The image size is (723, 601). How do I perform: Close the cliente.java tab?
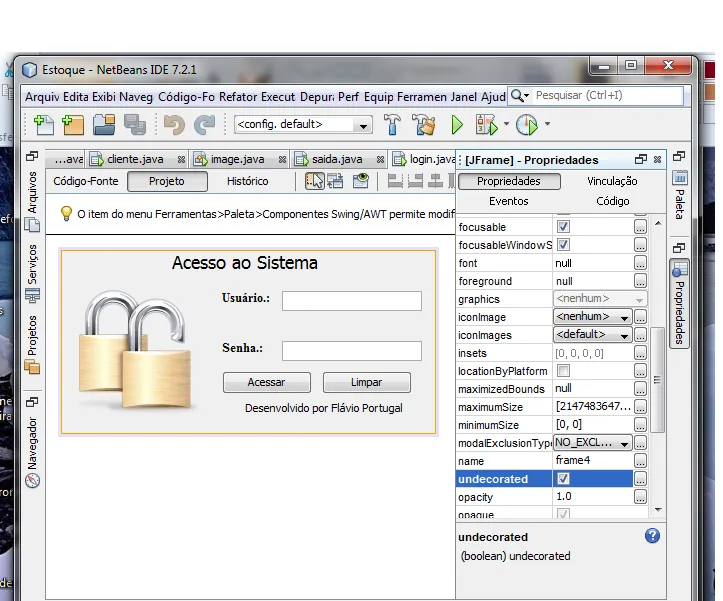click(181, 160)
